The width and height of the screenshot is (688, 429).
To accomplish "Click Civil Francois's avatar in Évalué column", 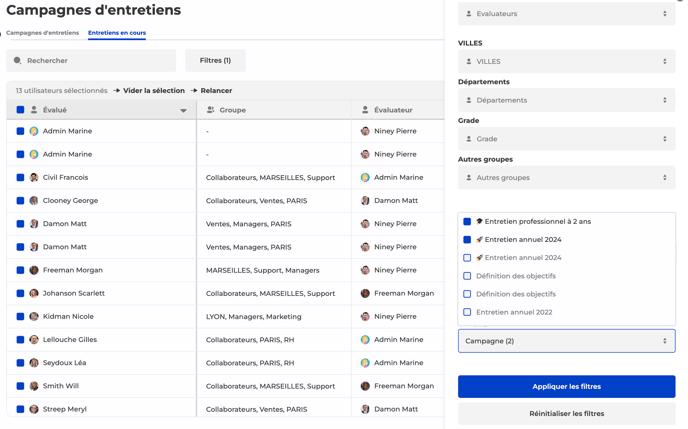I will pos(34,178).
